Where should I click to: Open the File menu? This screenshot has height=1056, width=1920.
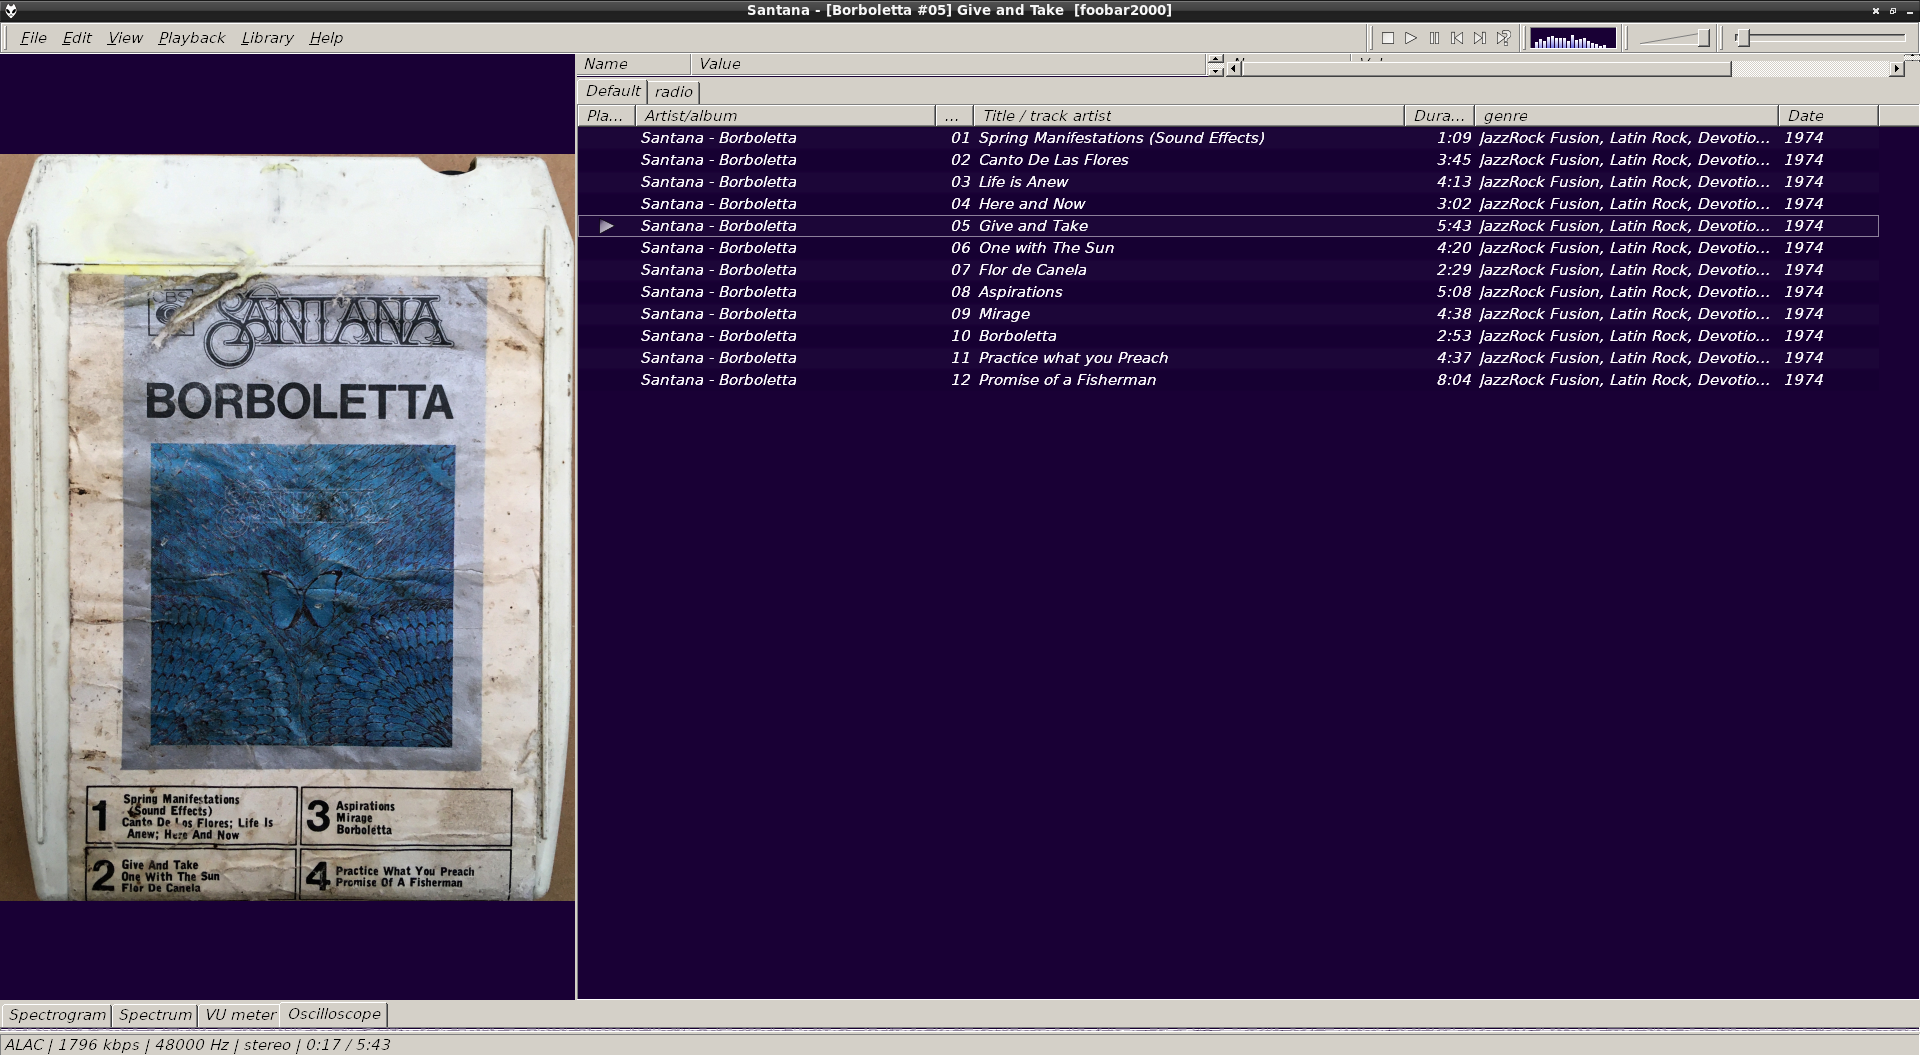[33, 38]
